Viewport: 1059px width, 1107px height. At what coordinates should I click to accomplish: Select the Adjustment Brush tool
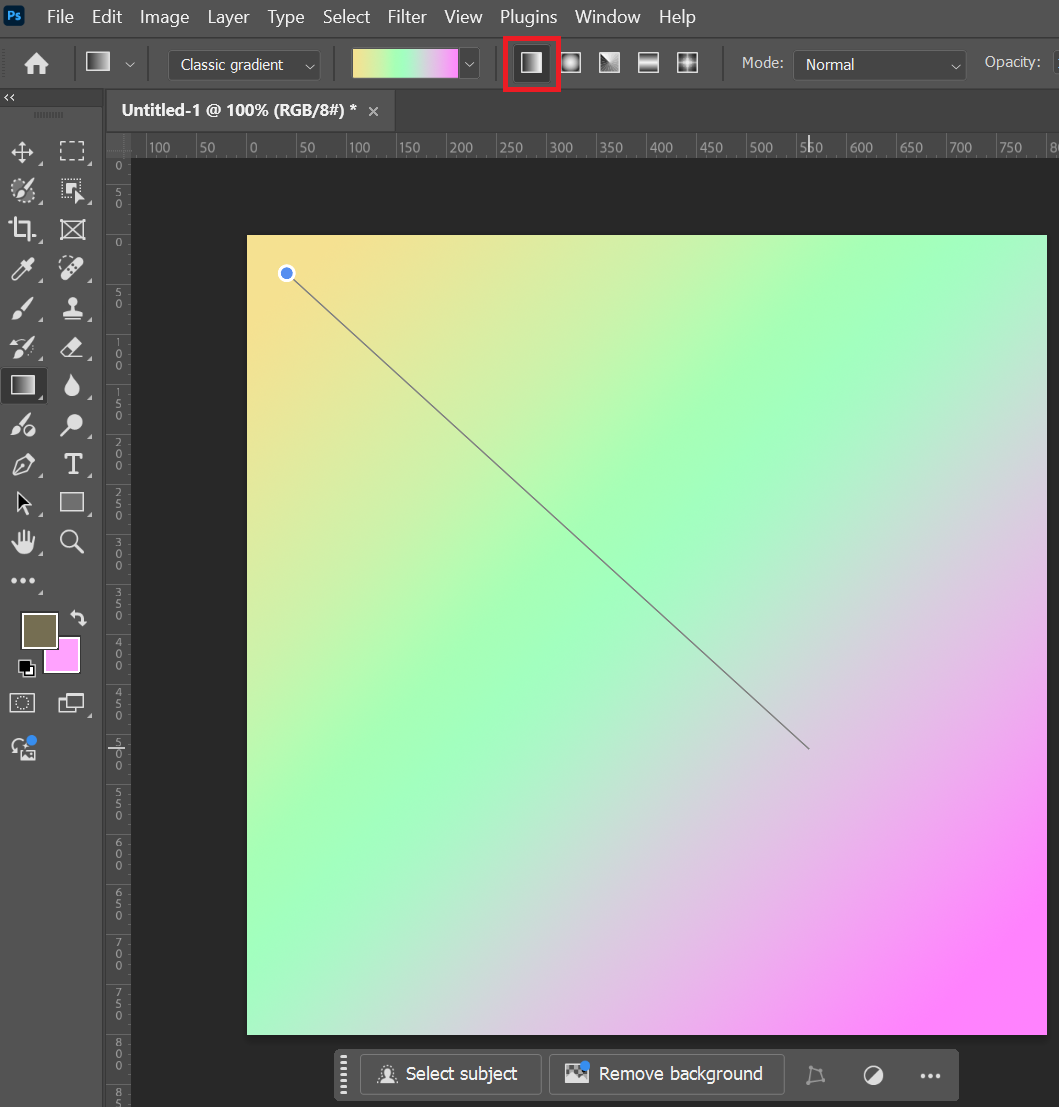[x=23, y=425]
